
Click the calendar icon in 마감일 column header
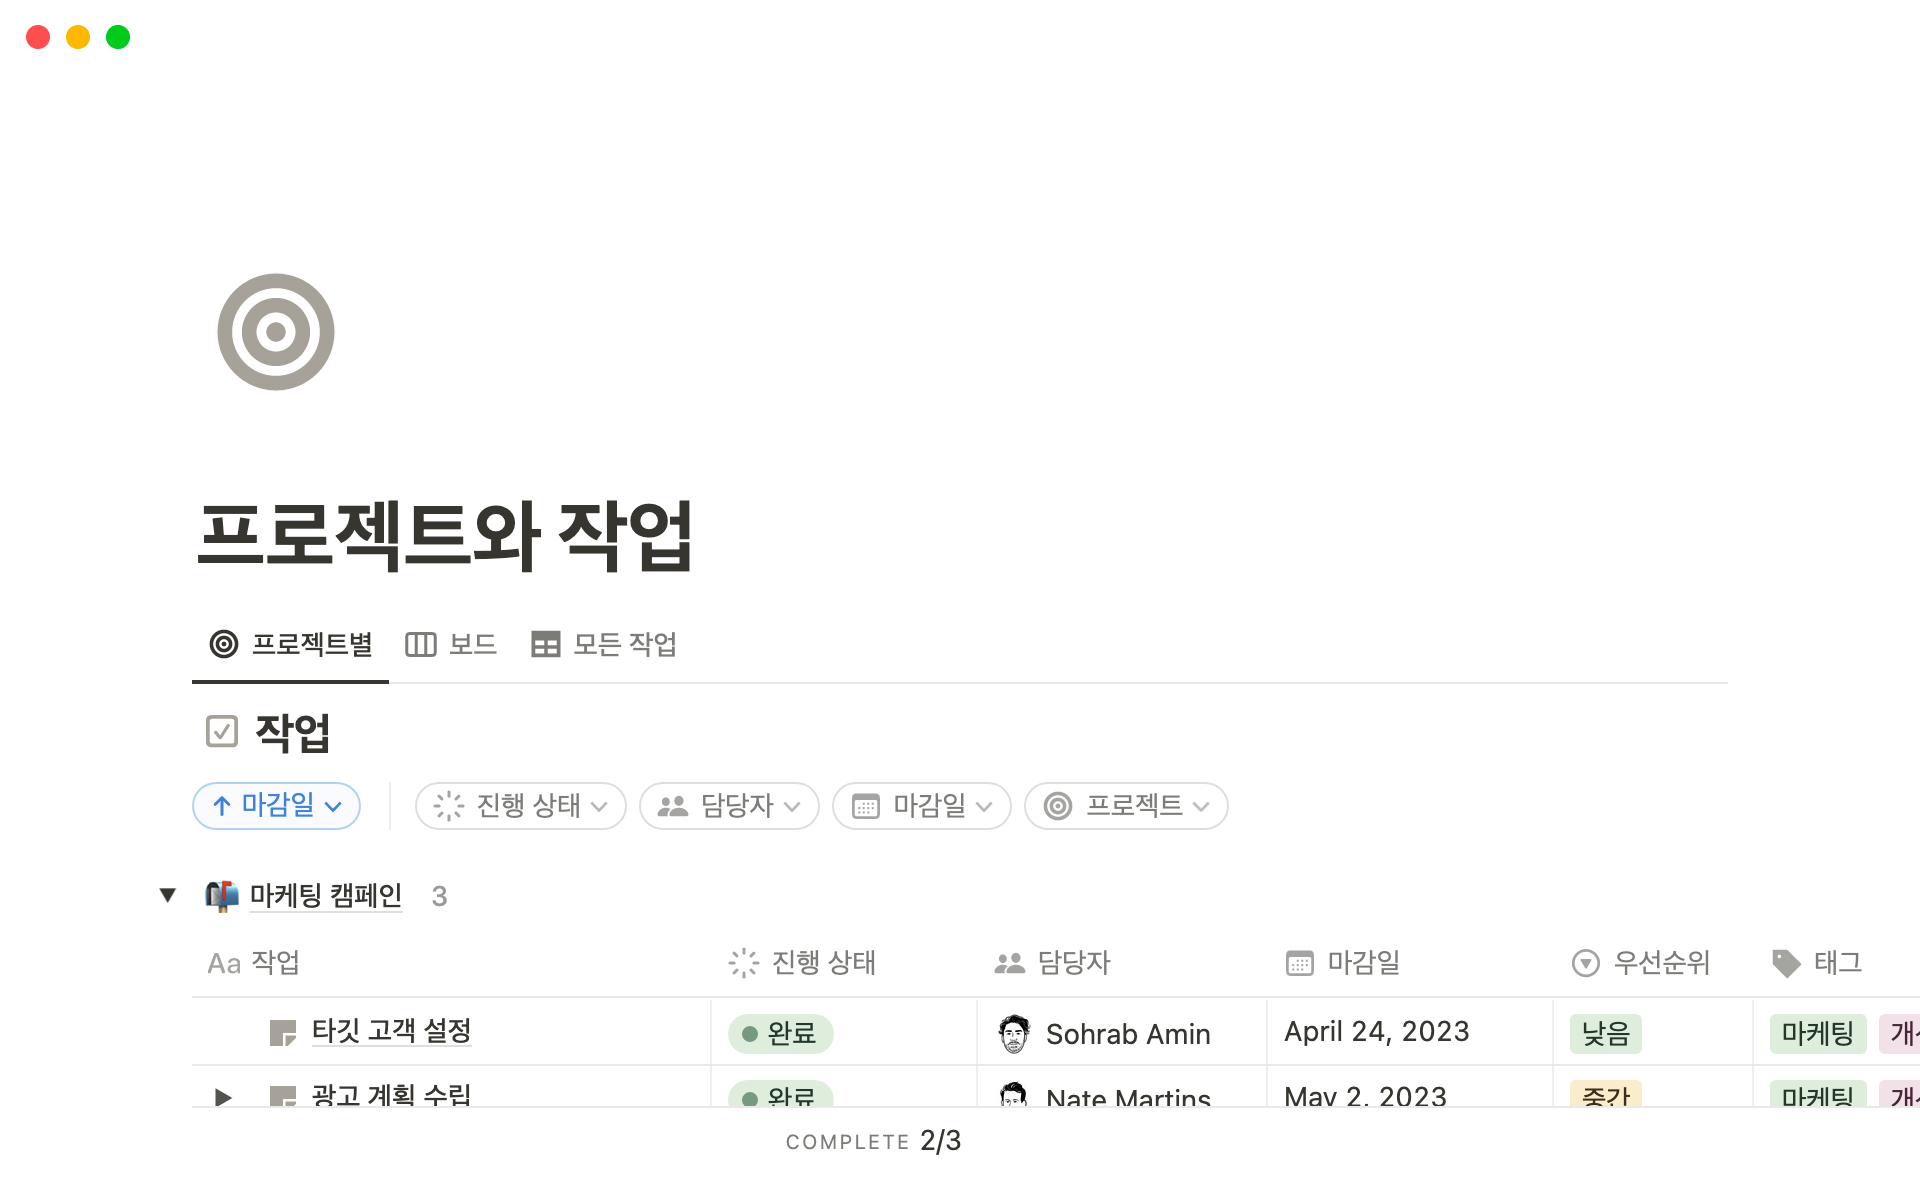point(1299,963)
